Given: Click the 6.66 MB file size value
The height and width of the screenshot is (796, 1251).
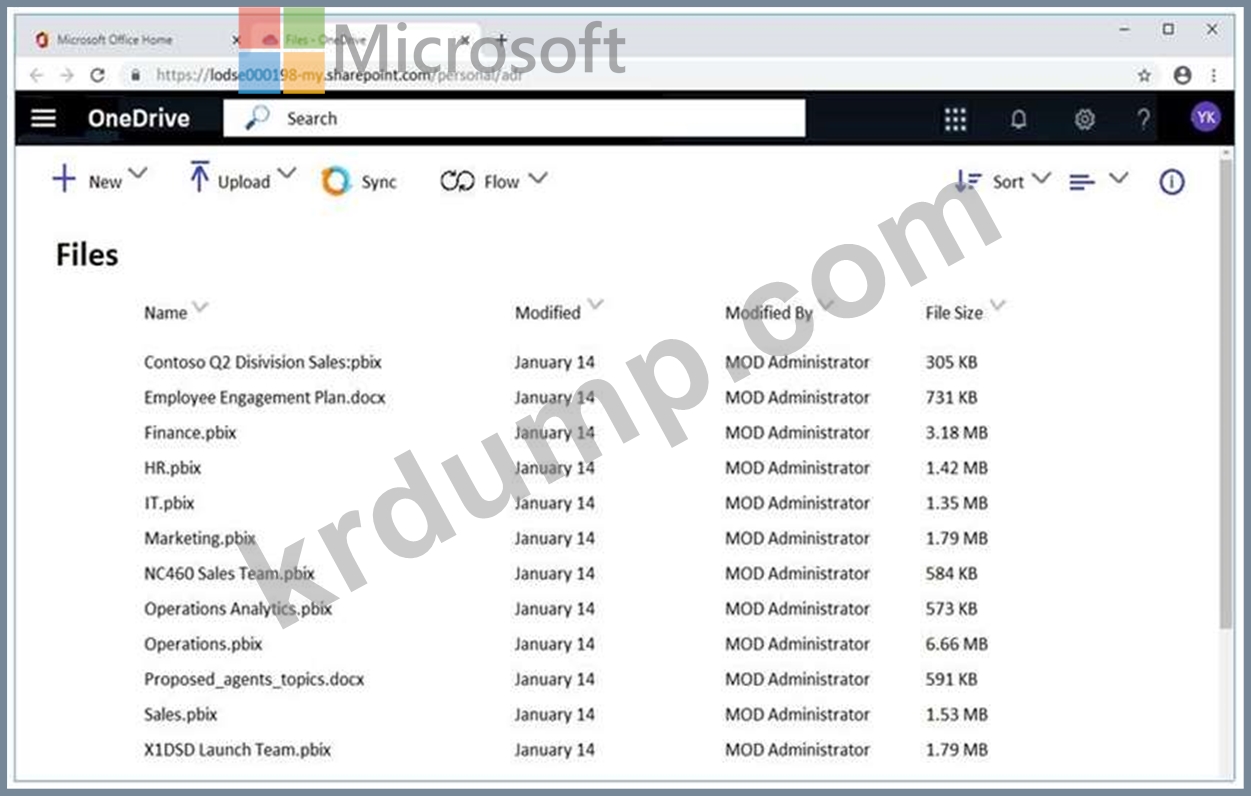Looking at the screenshot, I should point(956,644).
